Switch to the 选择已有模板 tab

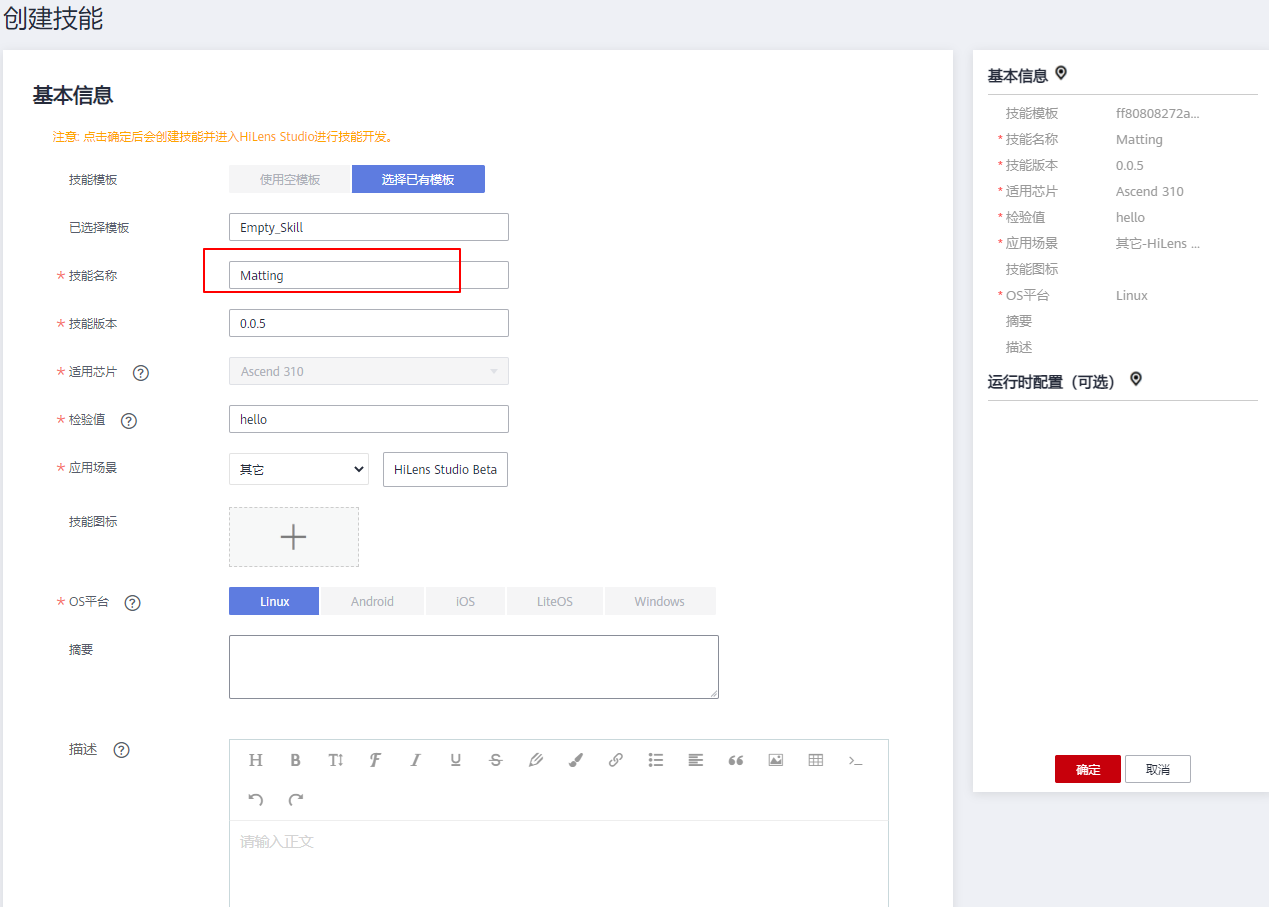[x=418, y=179]
